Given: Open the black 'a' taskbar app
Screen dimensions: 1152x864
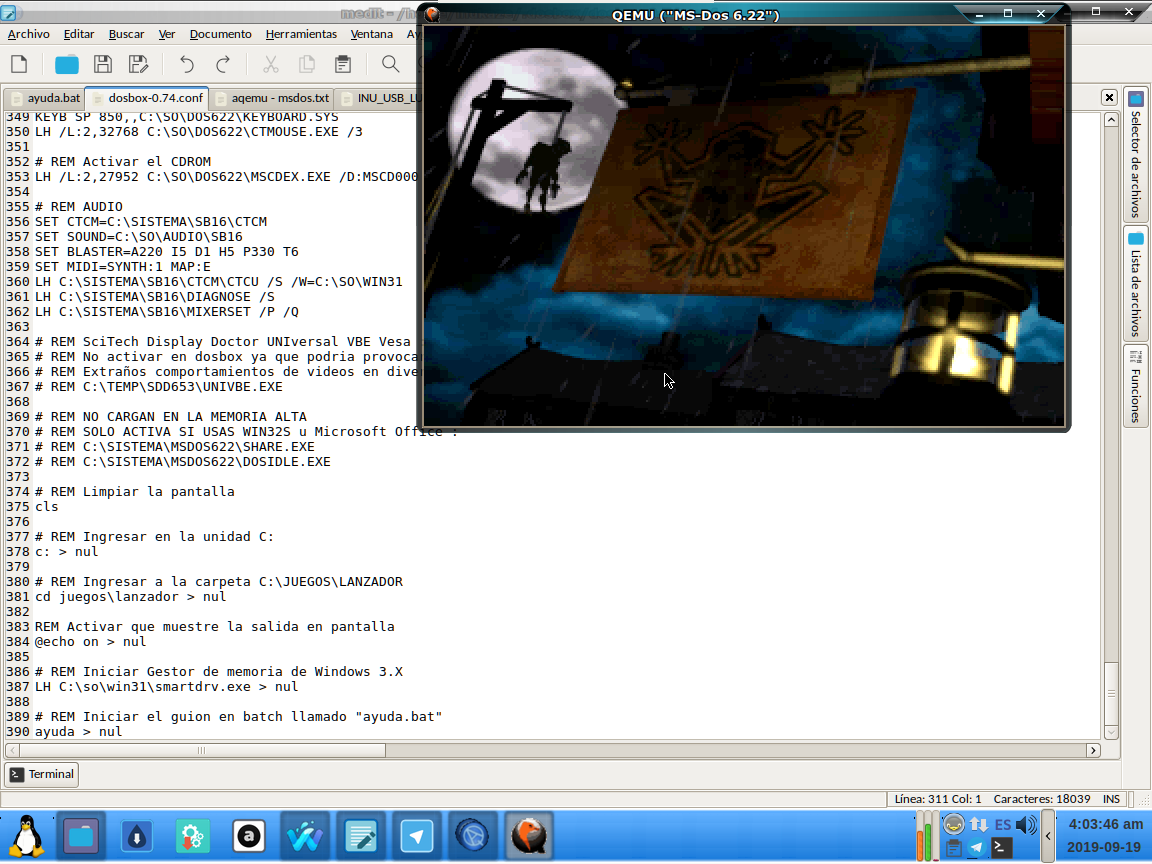Looking at the screenshot, I should (248, 836).
